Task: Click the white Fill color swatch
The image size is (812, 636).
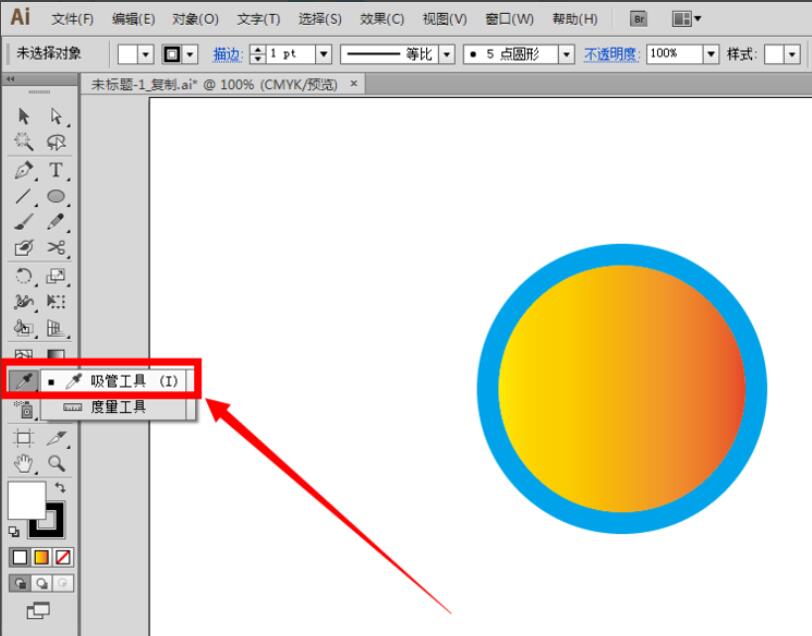Action: point(25,499)
